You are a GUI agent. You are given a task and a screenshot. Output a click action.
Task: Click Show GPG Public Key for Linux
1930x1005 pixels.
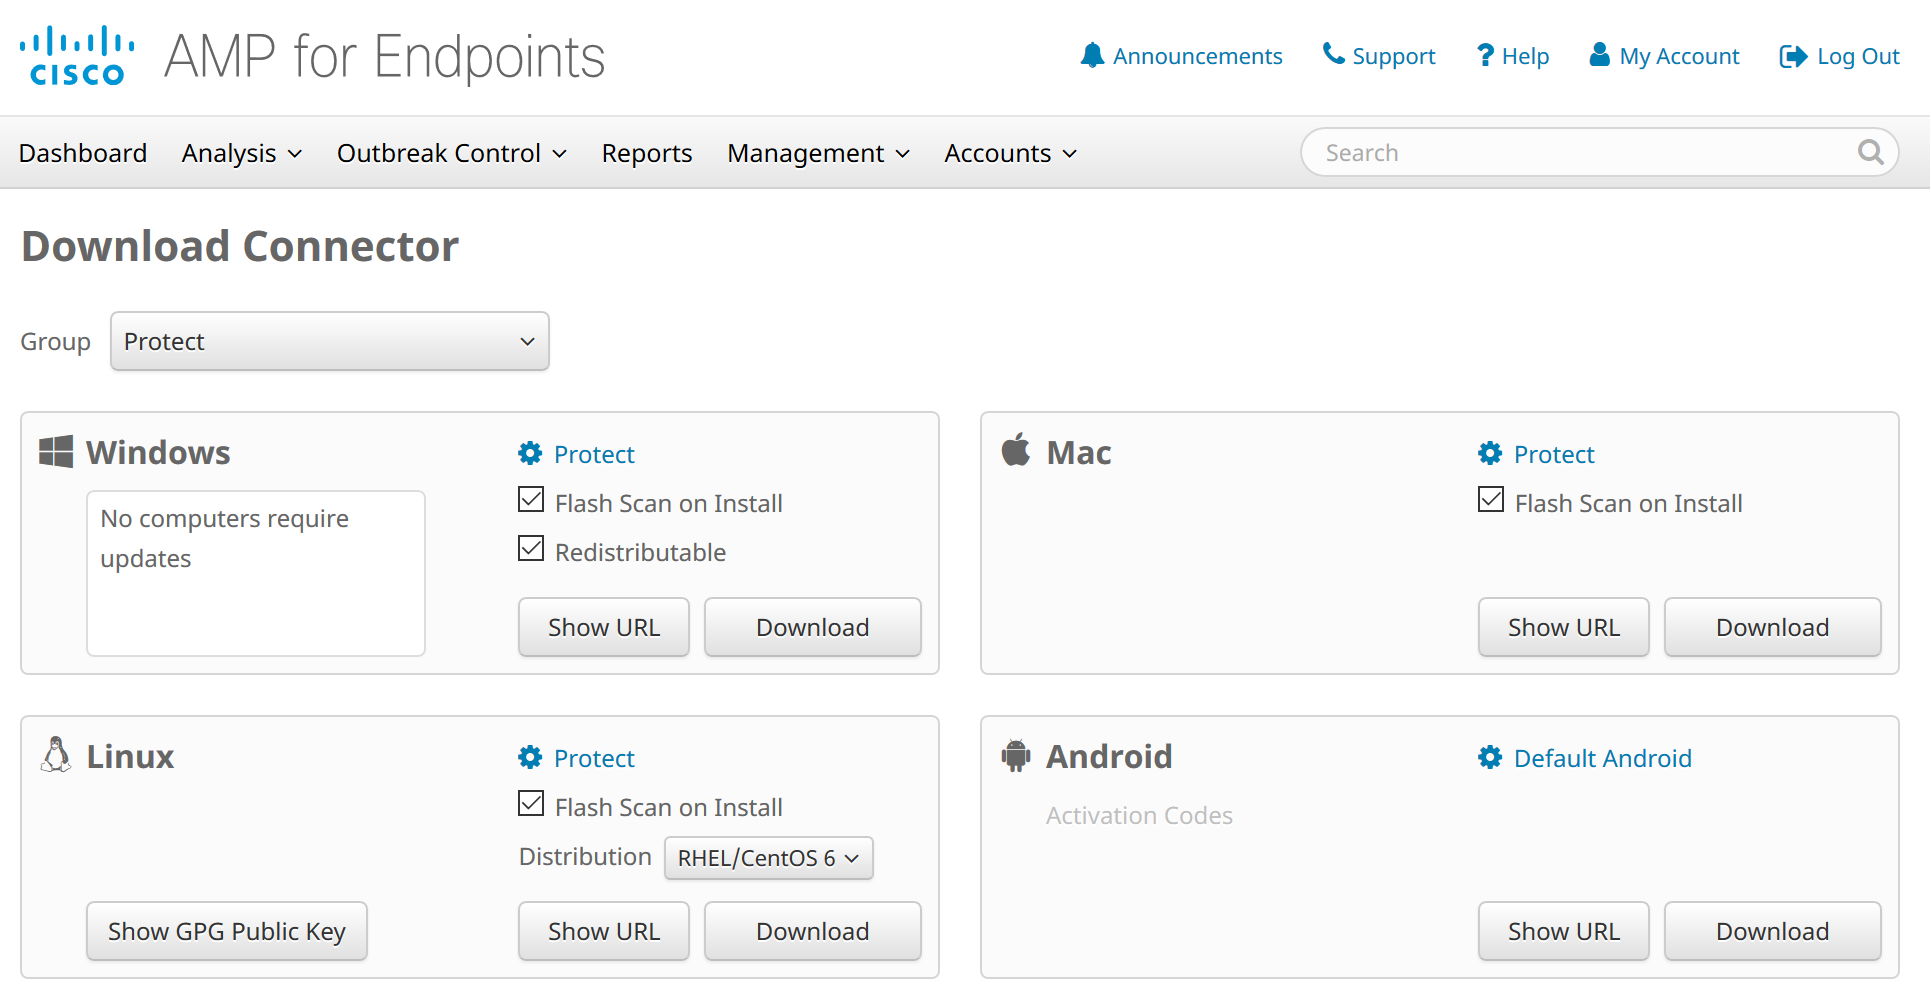click(x=227, y=931)
